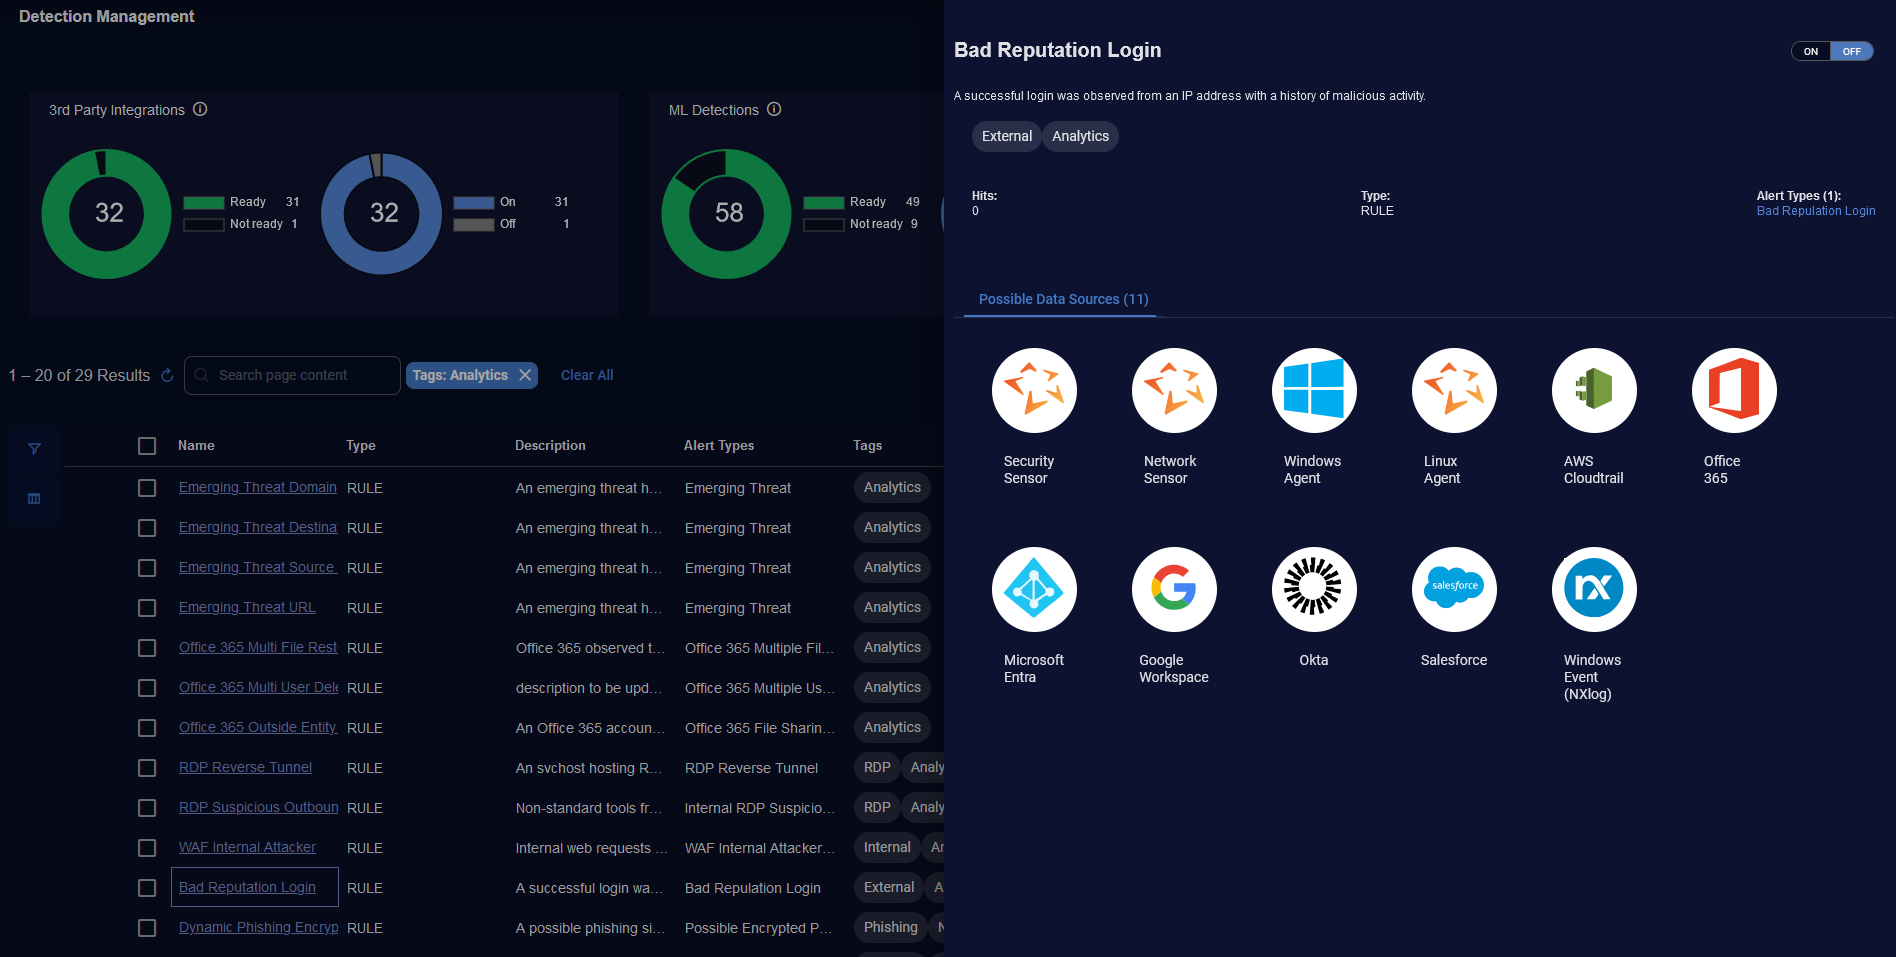1896x957 pixels.
Task: Remove the Tags: Analytics filter chip
Action: [525, 375]
